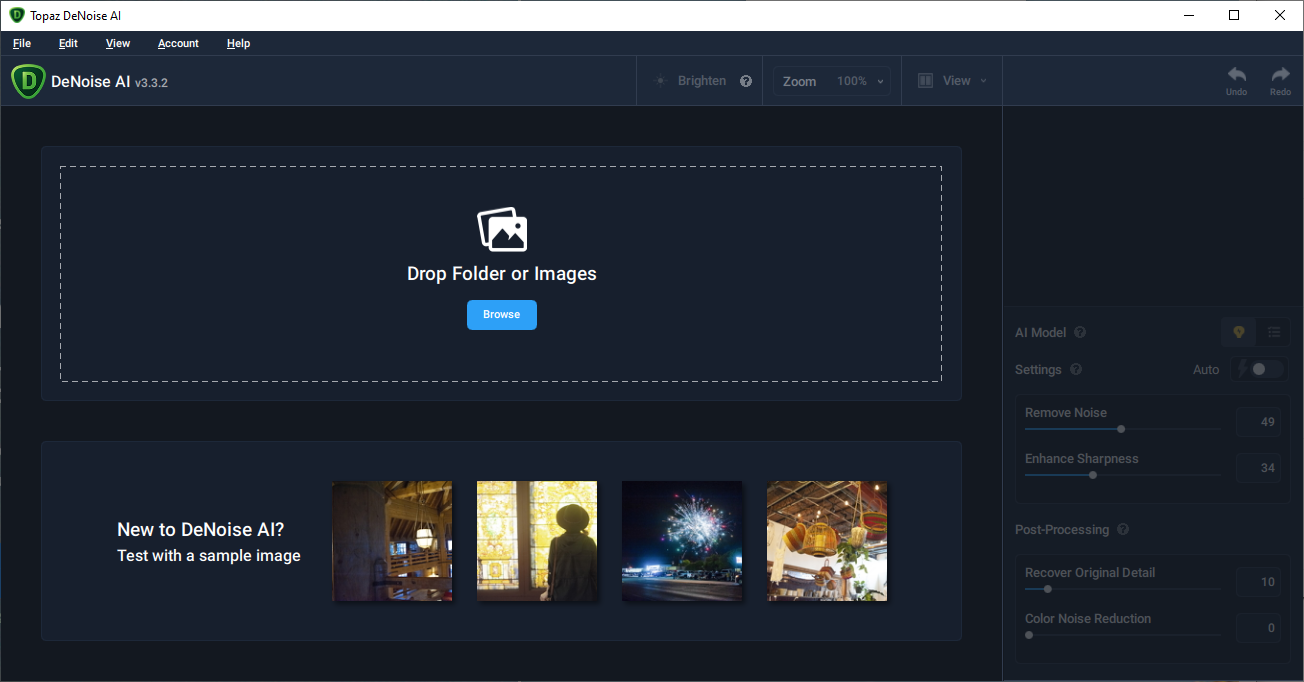The height and width of the screenshot is (682, 1304).
Task: Click the 'Remove Noise' label
Action: point(1066,413)
